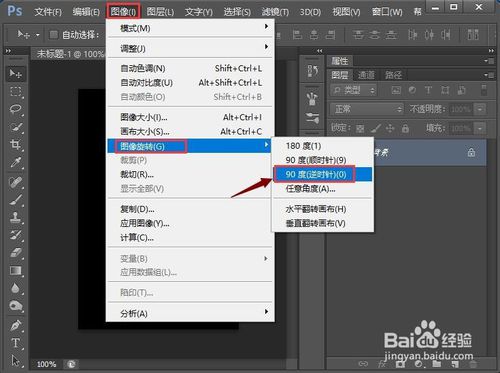
Task: Open the Filter menu
Action: pos(275,12)
